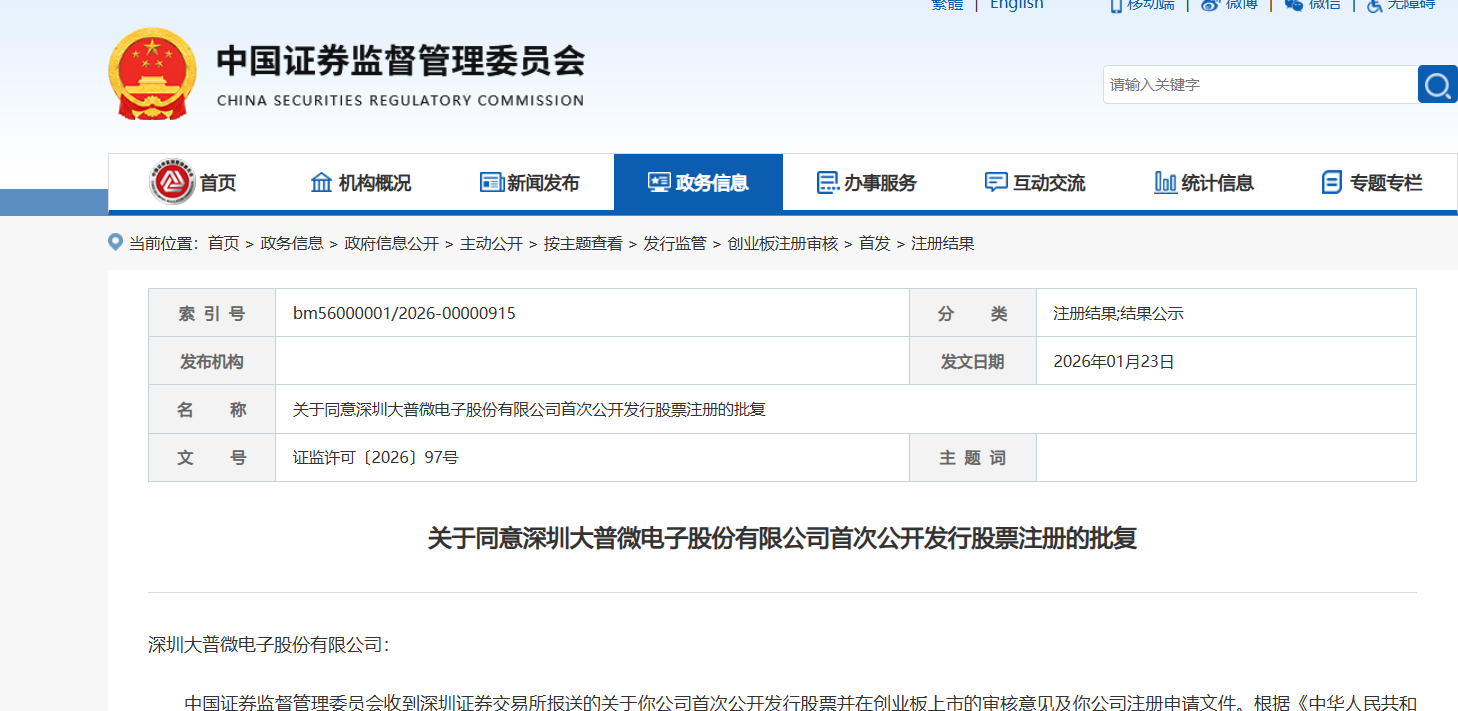Click the addressee line 深圳大普微电子股份有限公司:
The width and height of the screenshot is (1458, 711).
point(268,645)
